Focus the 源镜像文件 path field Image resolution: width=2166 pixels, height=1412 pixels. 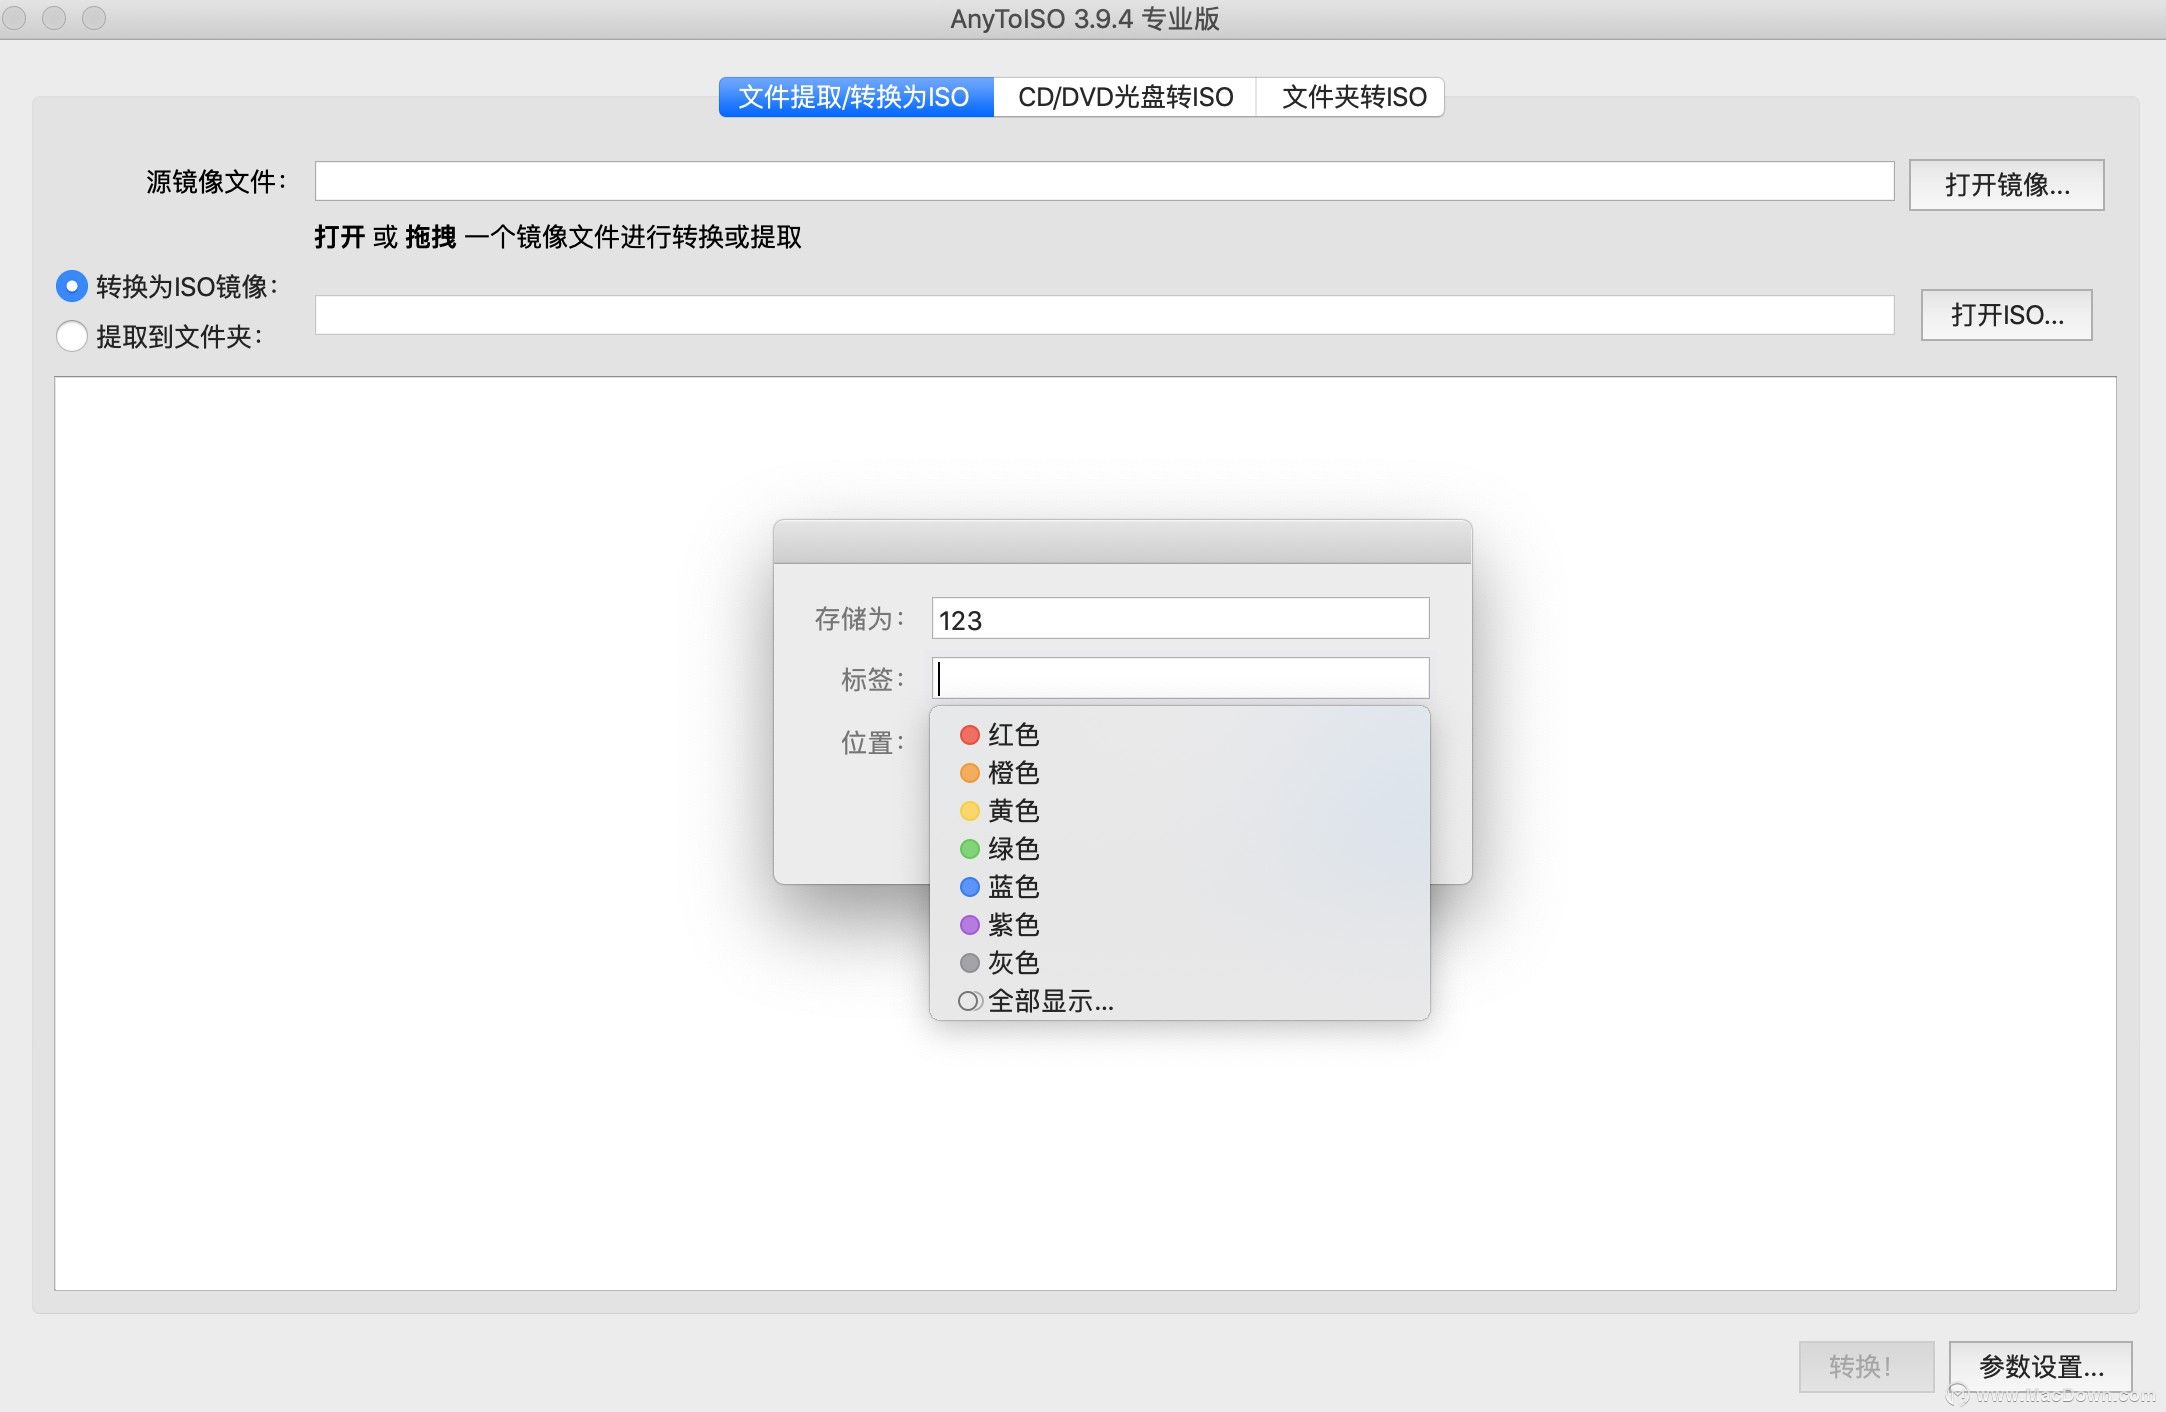click(x=1104, y=181)
